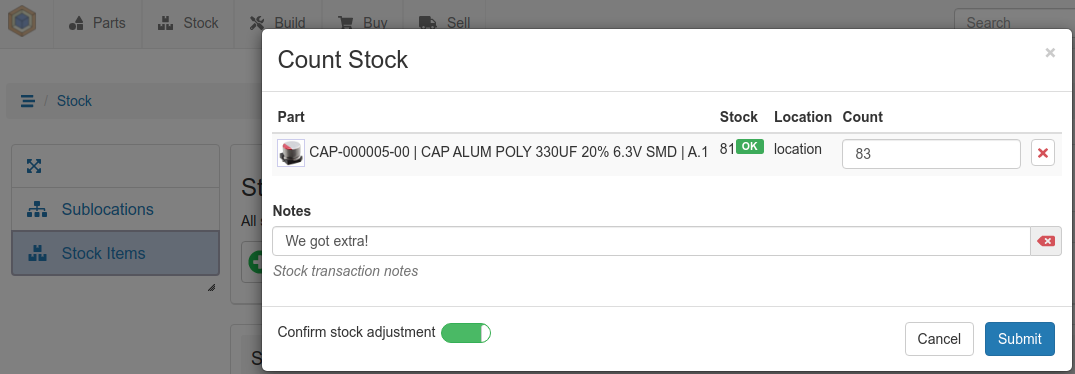The width and height of the screenshot is (1075, 374).
Task: Clear the Notes field with backspace icon
Action: coord(1046,241)
